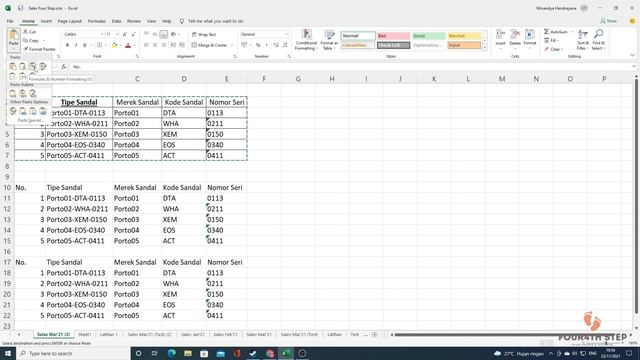Viewport: 640px width, 360px height.
Task: Decrease font size with the smaller A
Action: [133, 35]
